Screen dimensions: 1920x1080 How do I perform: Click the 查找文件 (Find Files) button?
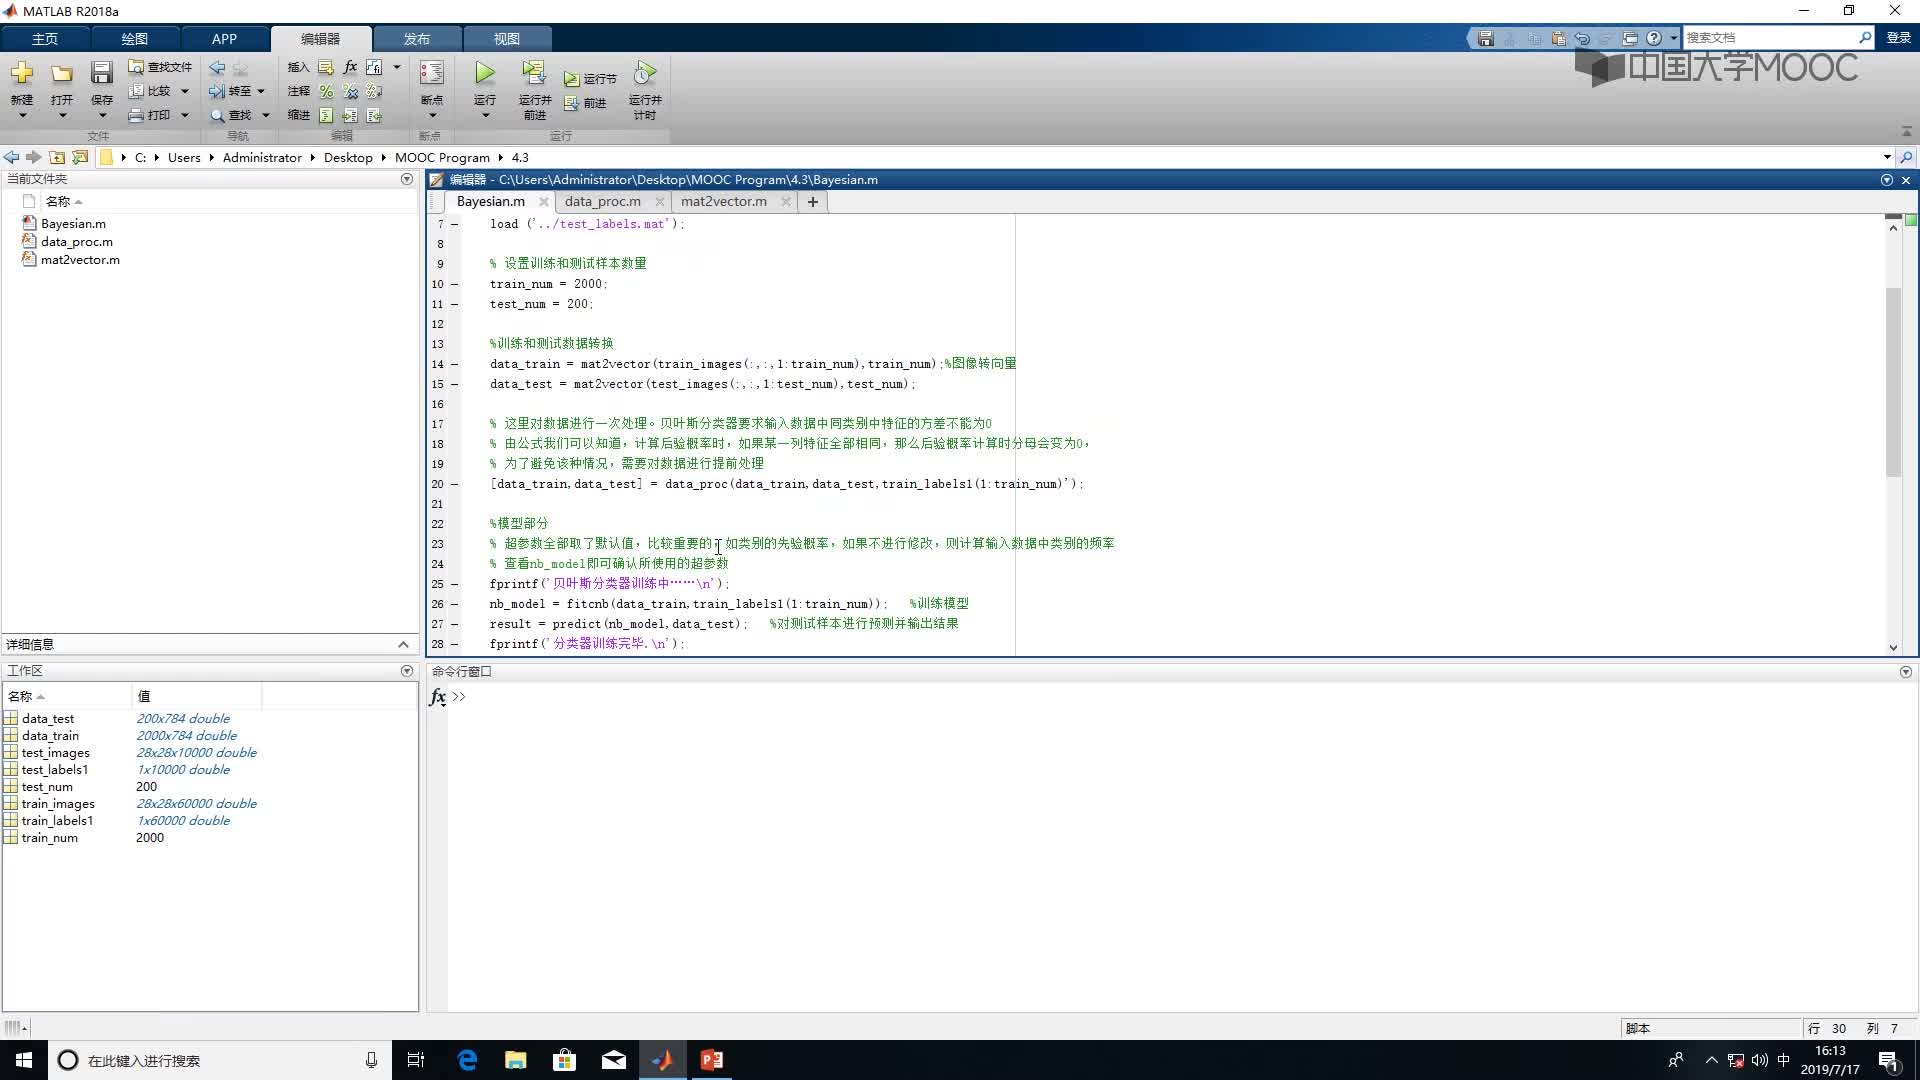click(160, 67)
